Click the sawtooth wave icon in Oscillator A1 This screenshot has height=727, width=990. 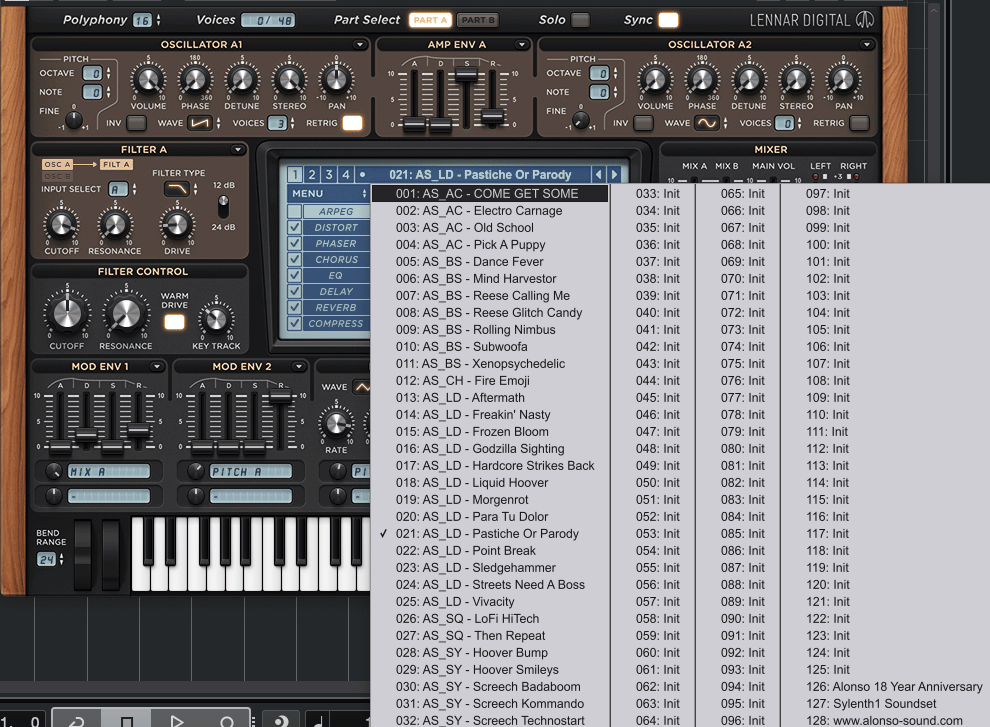[x=200, y=123]
